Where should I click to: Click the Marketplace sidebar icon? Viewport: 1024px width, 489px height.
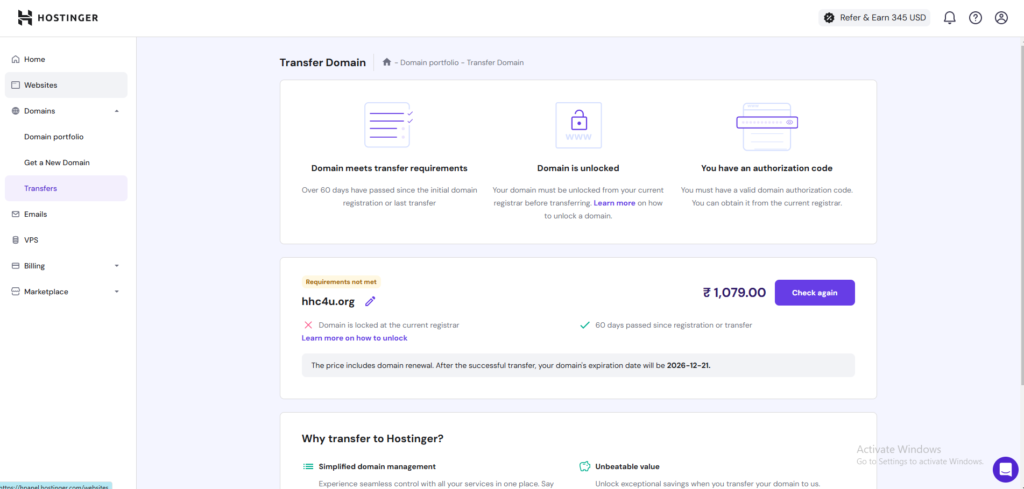tap(15, 292)
